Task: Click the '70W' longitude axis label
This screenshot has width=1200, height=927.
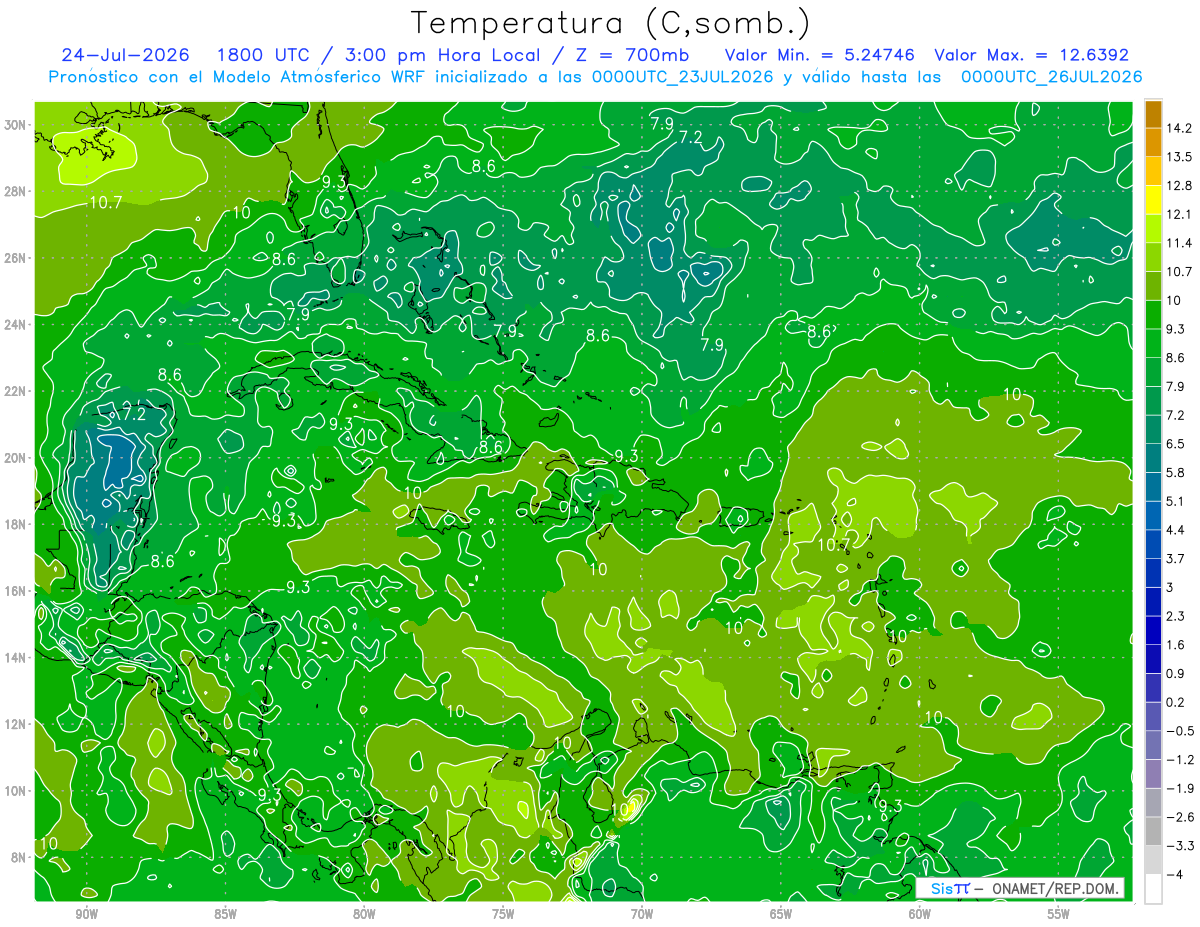Action: pyautogui.click(x=642, y=914)
